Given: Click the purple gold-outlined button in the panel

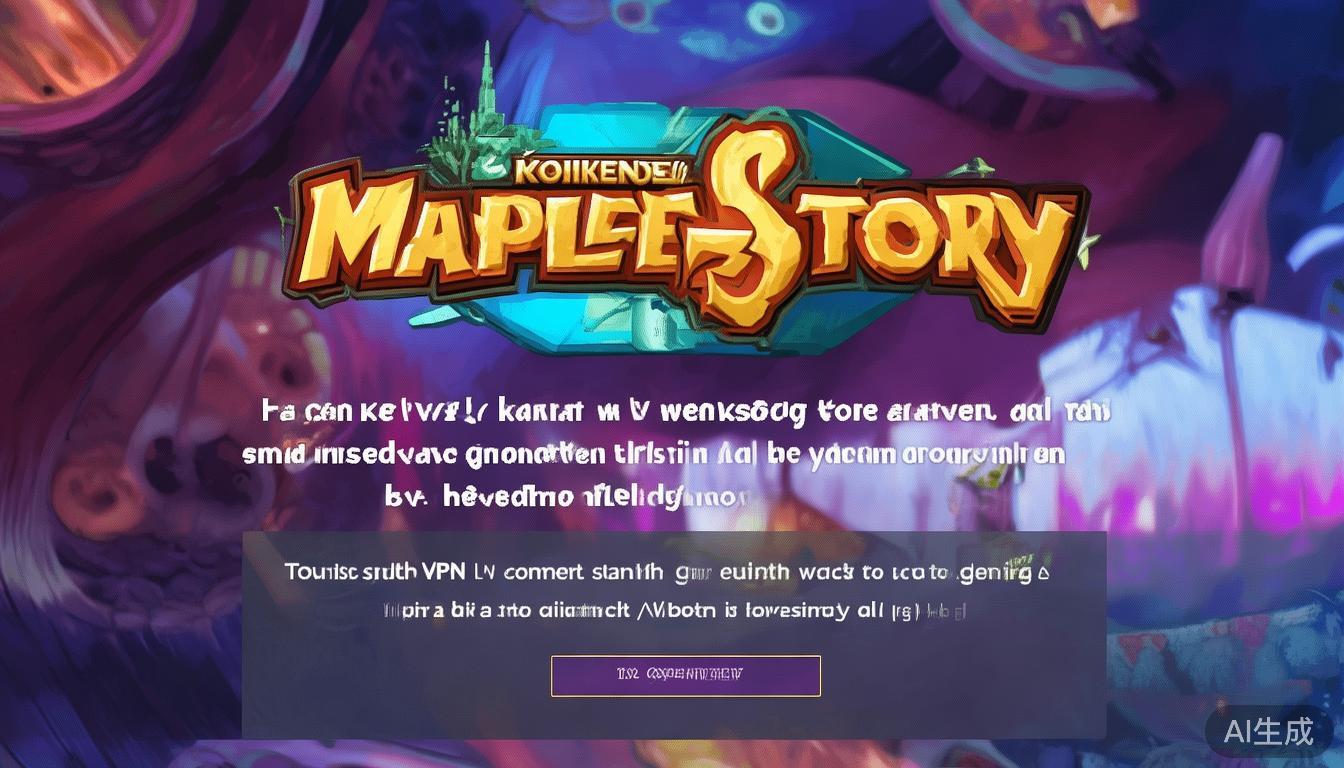Looking at the screenshot, I should pyautogui.click(x=685, y=675).
